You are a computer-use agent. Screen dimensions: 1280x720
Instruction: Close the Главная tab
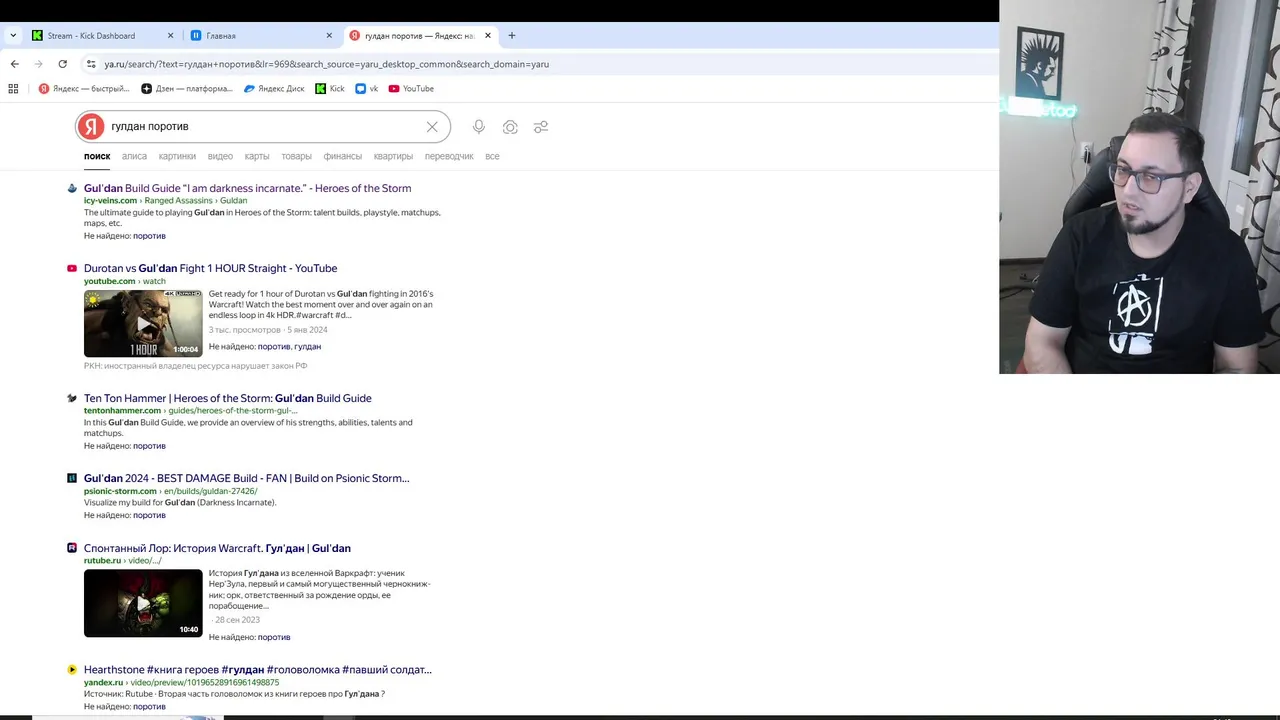(x=329, y=36)
